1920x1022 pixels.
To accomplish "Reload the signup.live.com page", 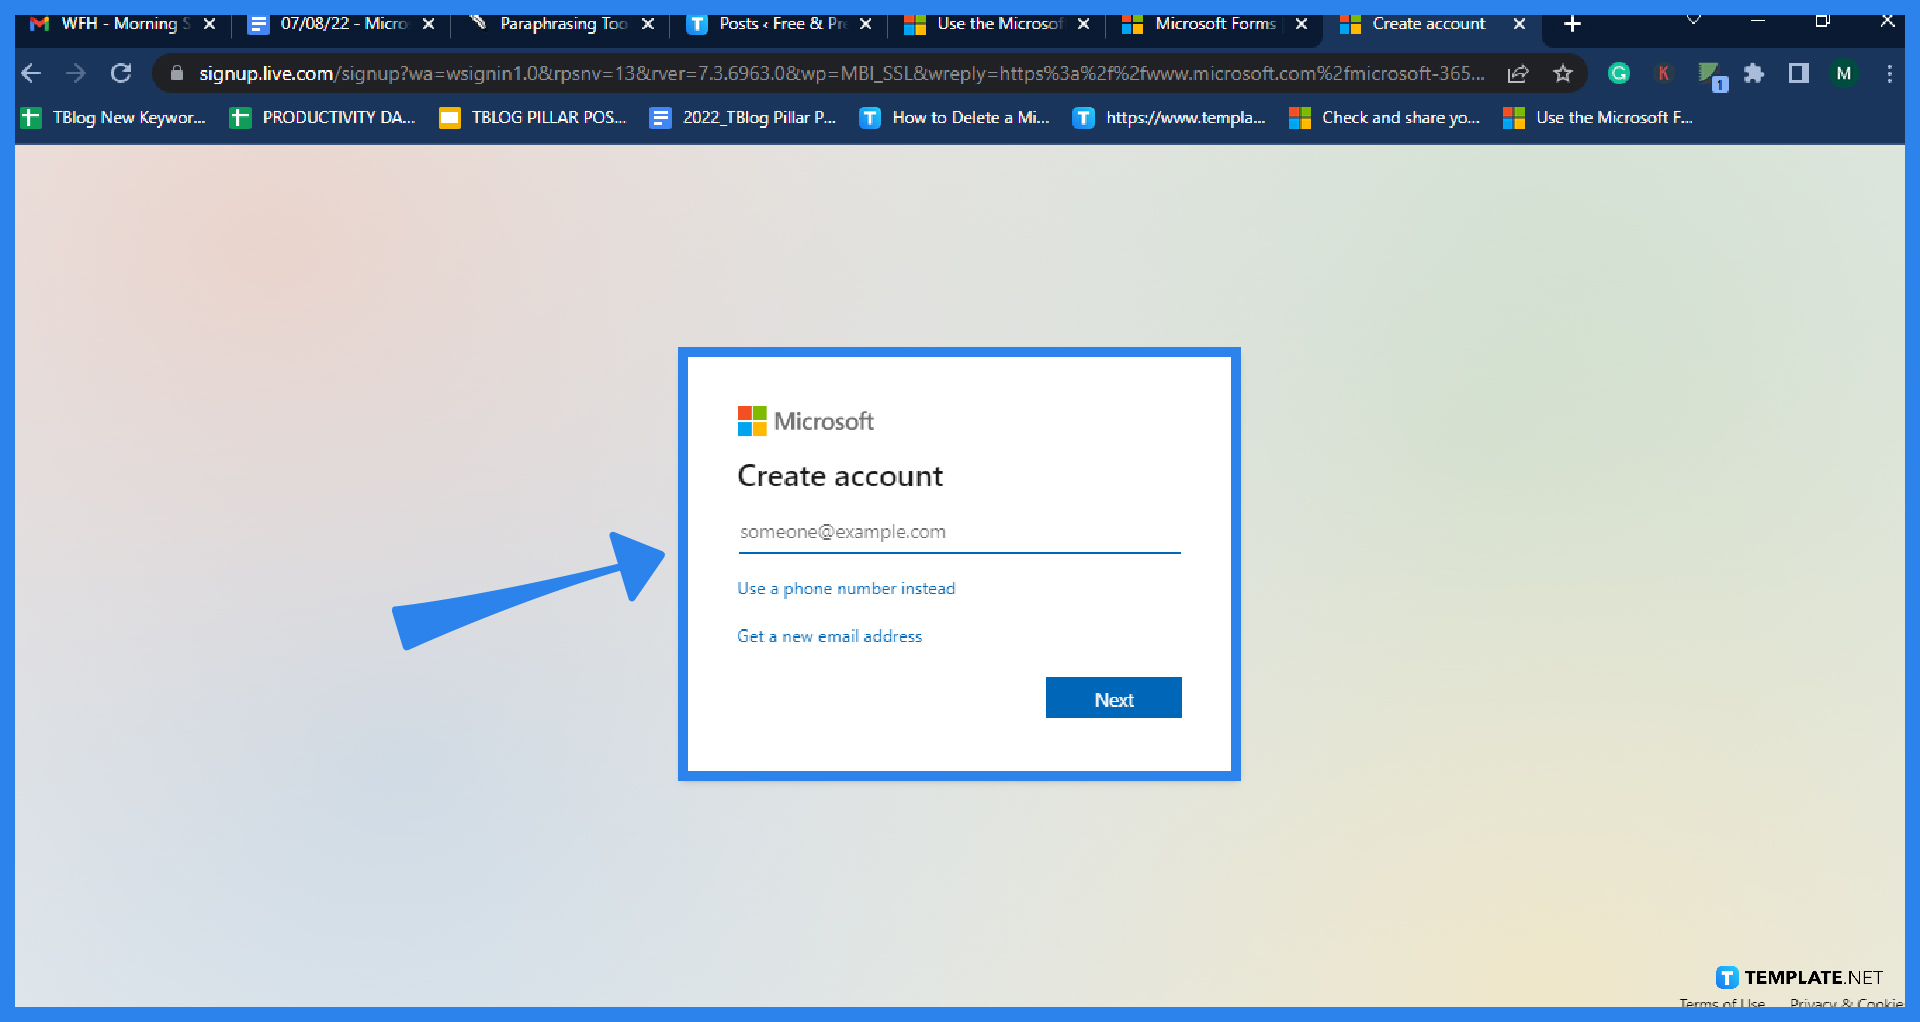I will coord(121,72).
